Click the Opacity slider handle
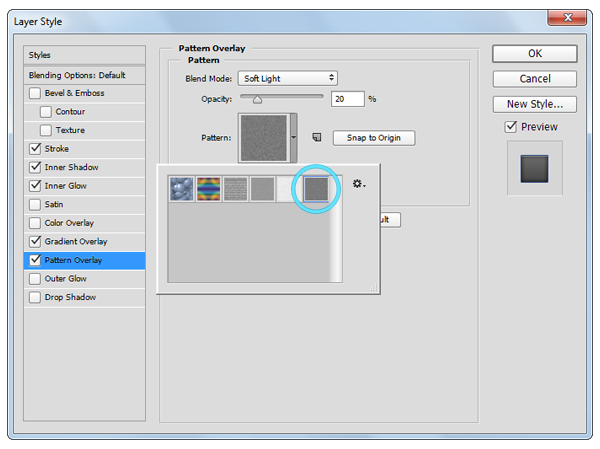The height and width of the screenshot is (449, 600). (x=257, y=100)
